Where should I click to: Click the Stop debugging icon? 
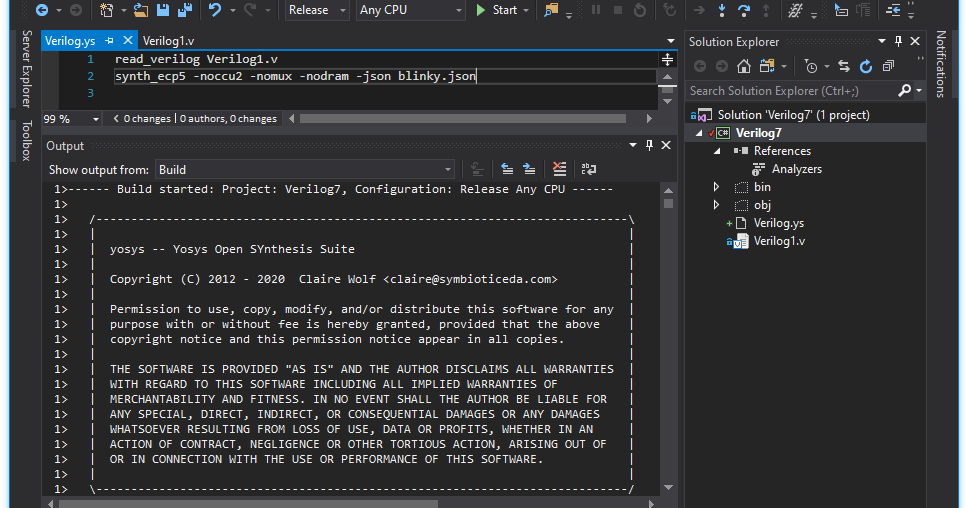[618, 10]
